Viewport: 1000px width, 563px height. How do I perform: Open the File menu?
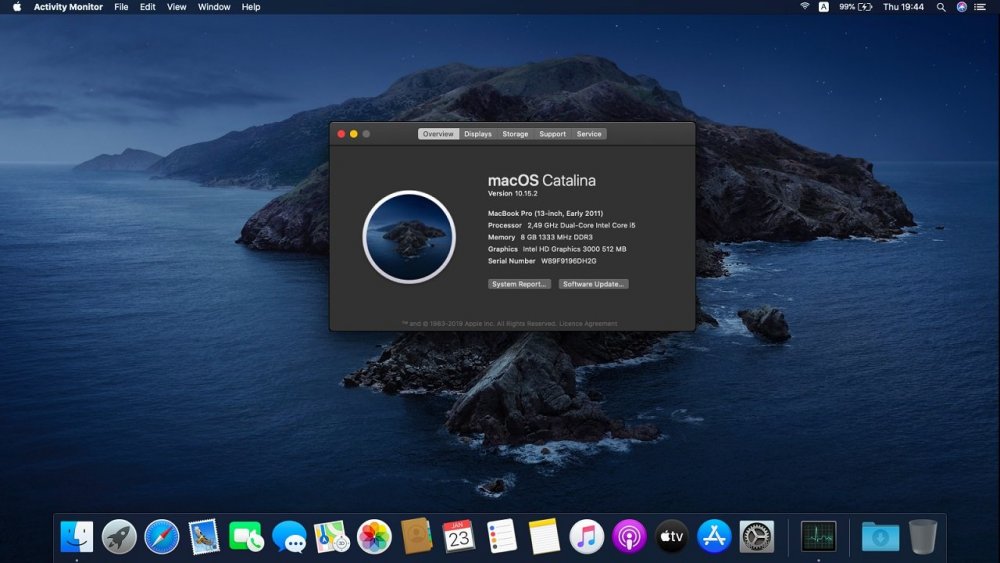pos(121,7)
